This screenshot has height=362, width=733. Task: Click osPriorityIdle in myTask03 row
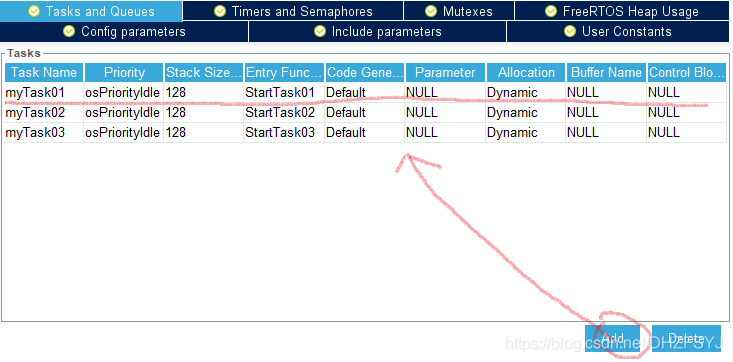124,133
